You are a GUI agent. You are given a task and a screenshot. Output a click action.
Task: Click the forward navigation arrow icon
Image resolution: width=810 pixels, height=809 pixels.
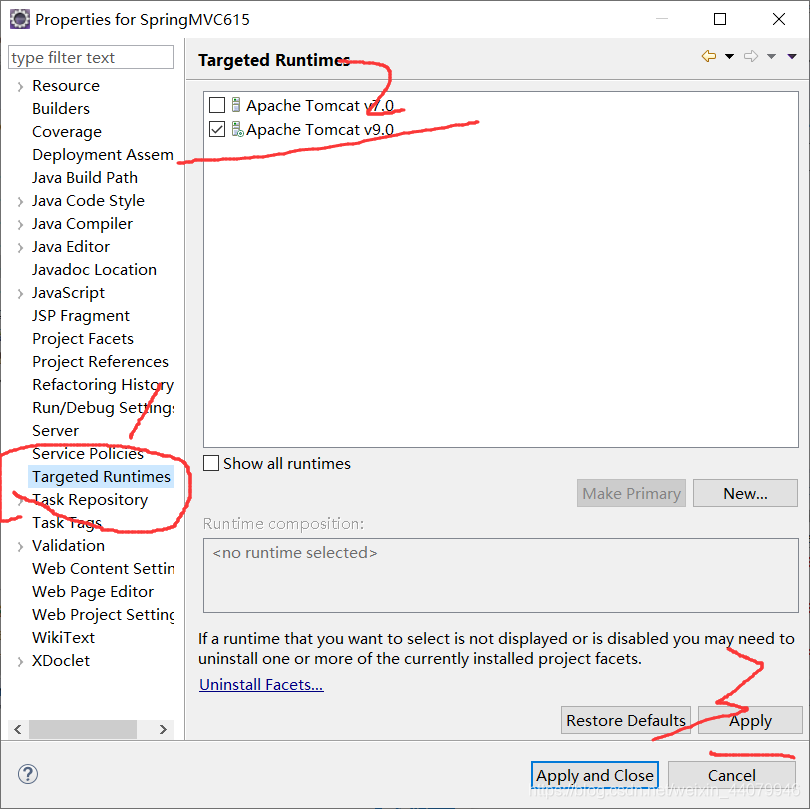[751, 56]
